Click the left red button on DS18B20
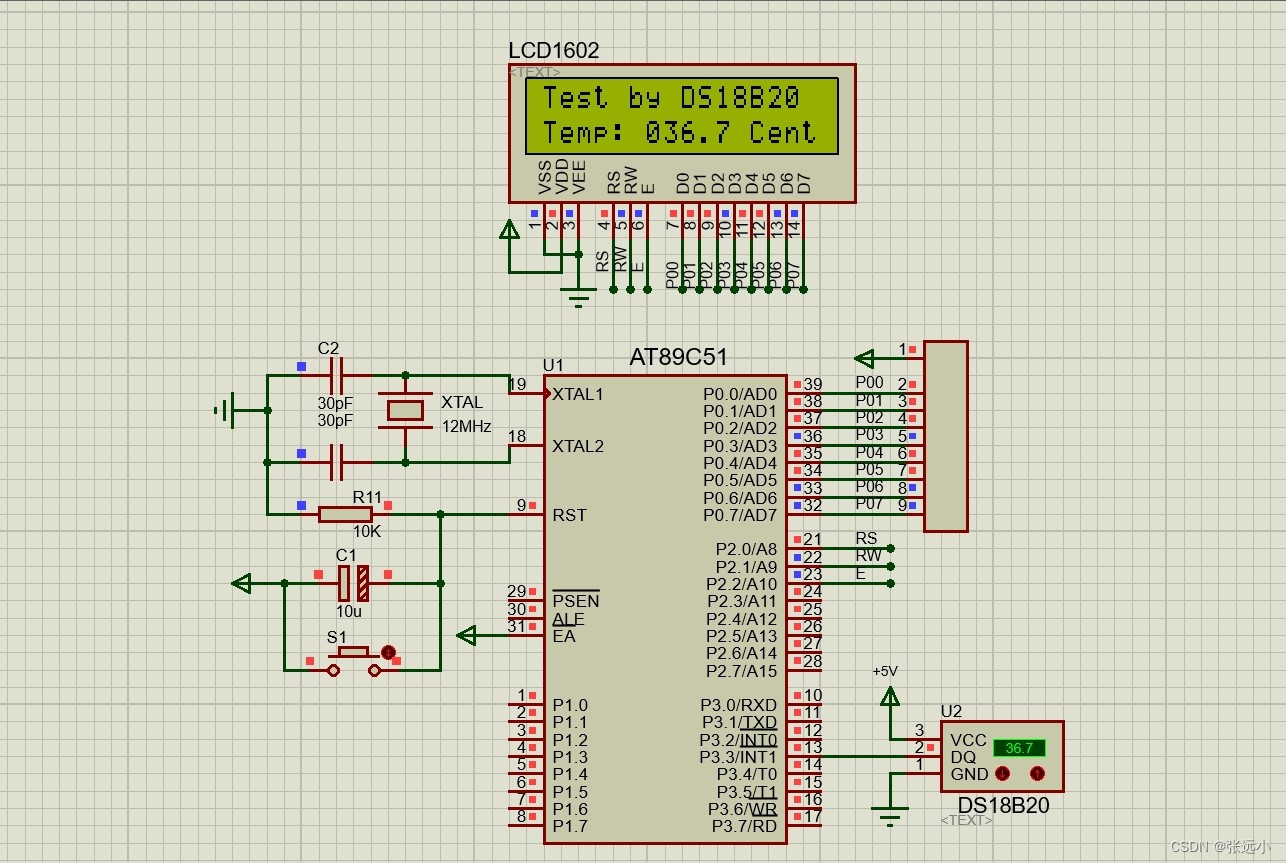This screenshot has height=863, width=1286. [1003, 773]
